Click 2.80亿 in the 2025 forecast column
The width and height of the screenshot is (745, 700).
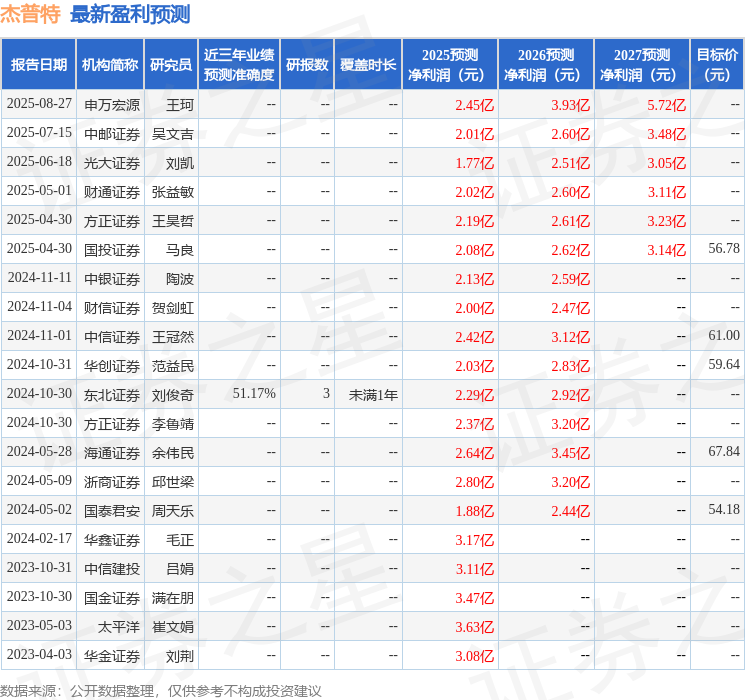[475, 482]
